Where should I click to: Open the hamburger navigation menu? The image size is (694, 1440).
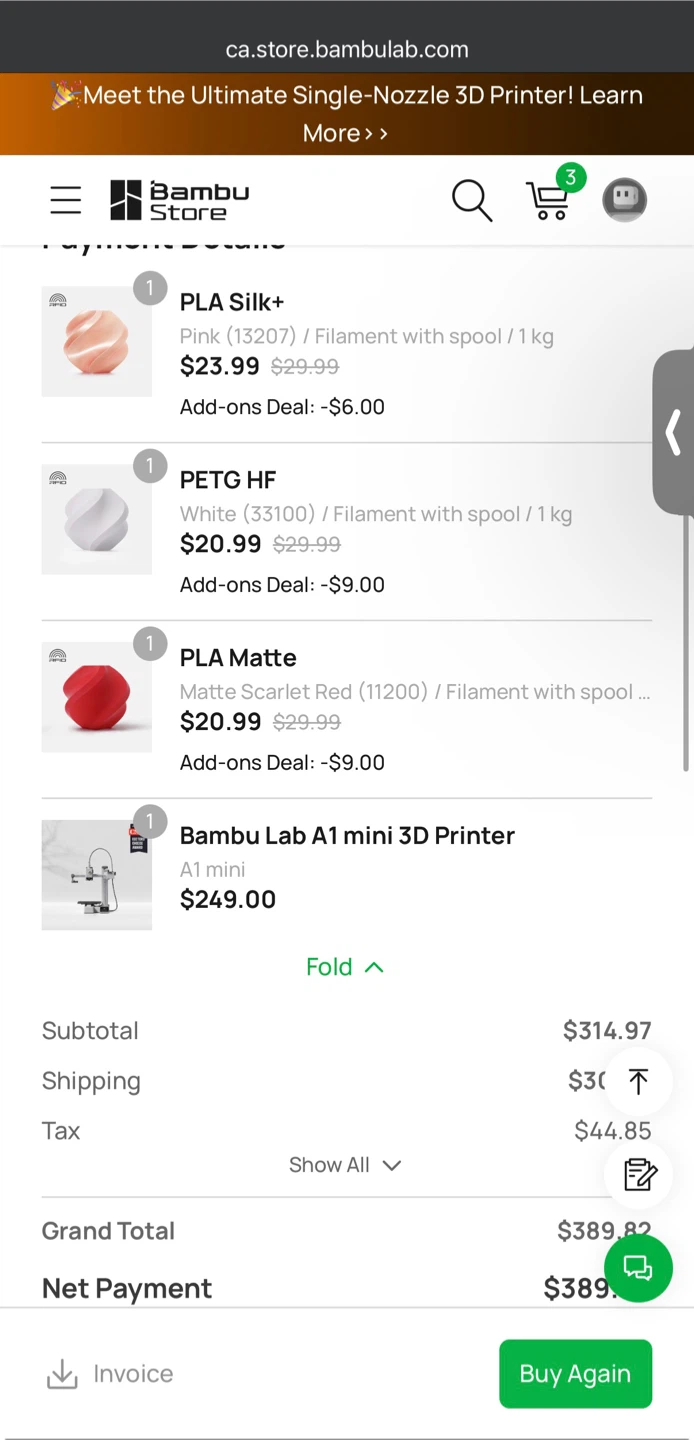(64, 200)
